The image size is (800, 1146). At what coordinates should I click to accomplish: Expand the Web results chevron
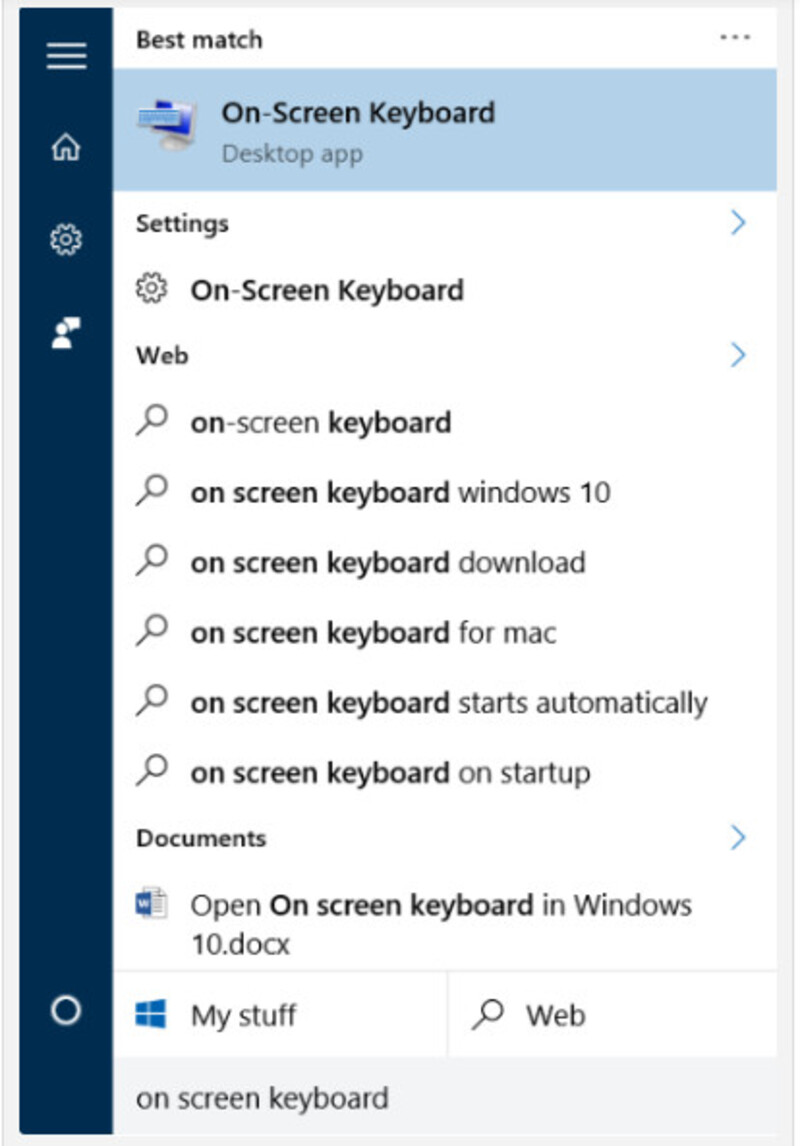738,354
